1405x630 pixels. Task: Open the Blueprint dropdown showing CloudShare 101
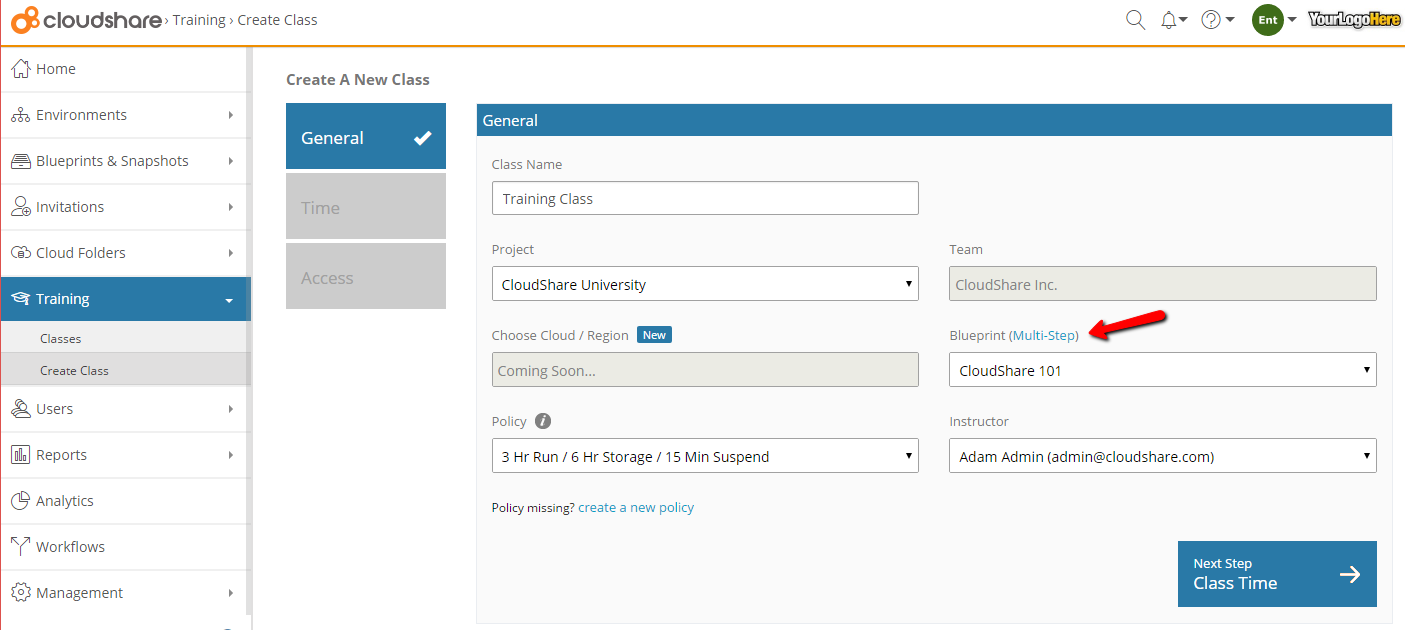1163,370
